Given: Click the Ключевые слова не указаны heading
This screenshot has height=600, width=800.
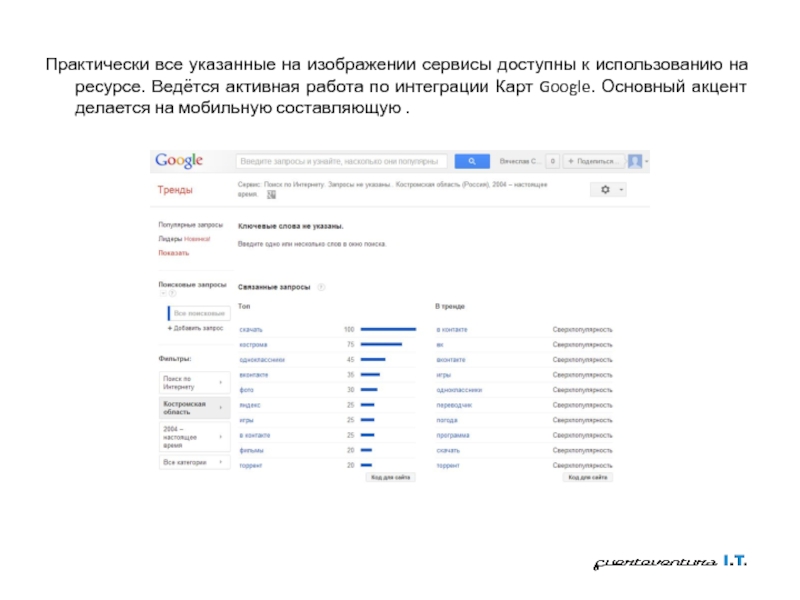Looking at the screenshot, I should click(x=290, y=226).
